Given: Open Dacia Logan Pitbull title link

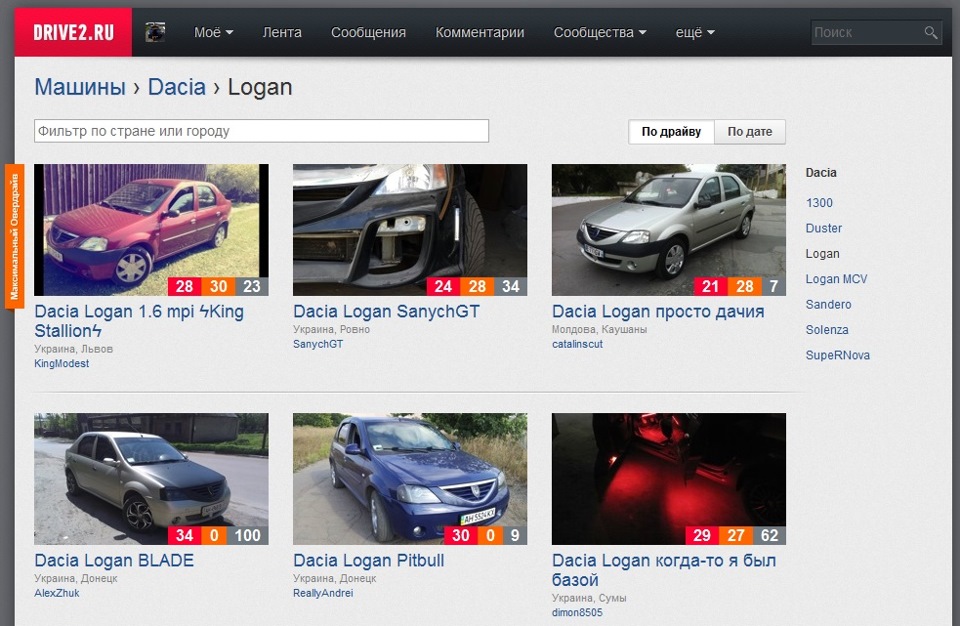Looking at the screenshot, I should click(369, 560).
